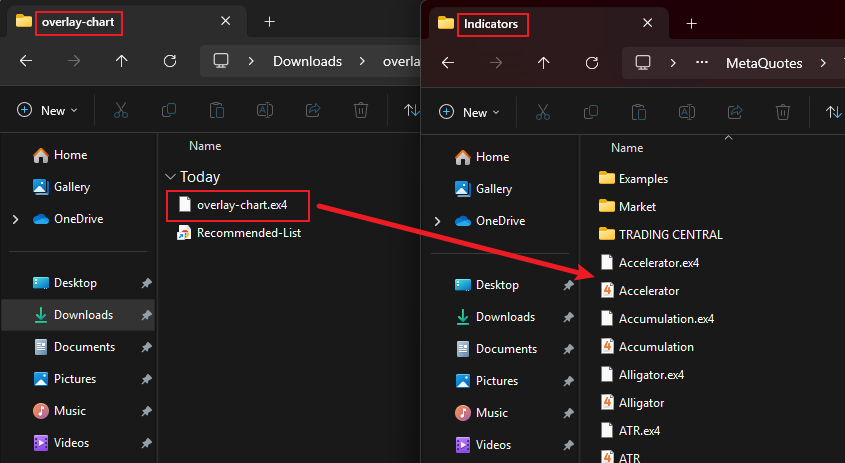
Task: Collapse the Today group
Action: 170,177
